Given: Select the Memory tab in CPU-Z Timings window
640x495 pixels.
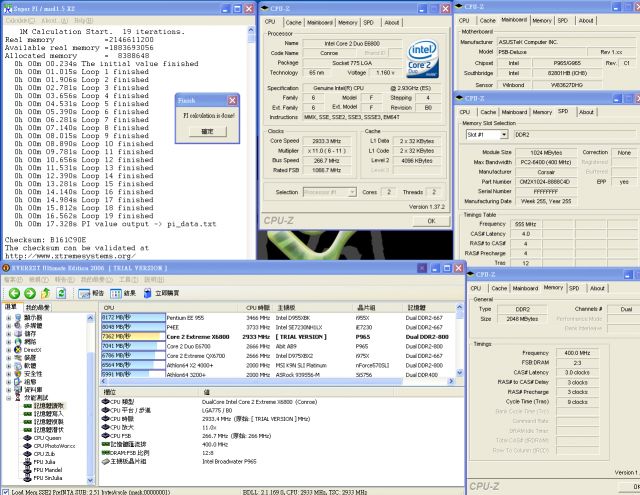Looking at the screenshot, I should [x=553, y=288].
